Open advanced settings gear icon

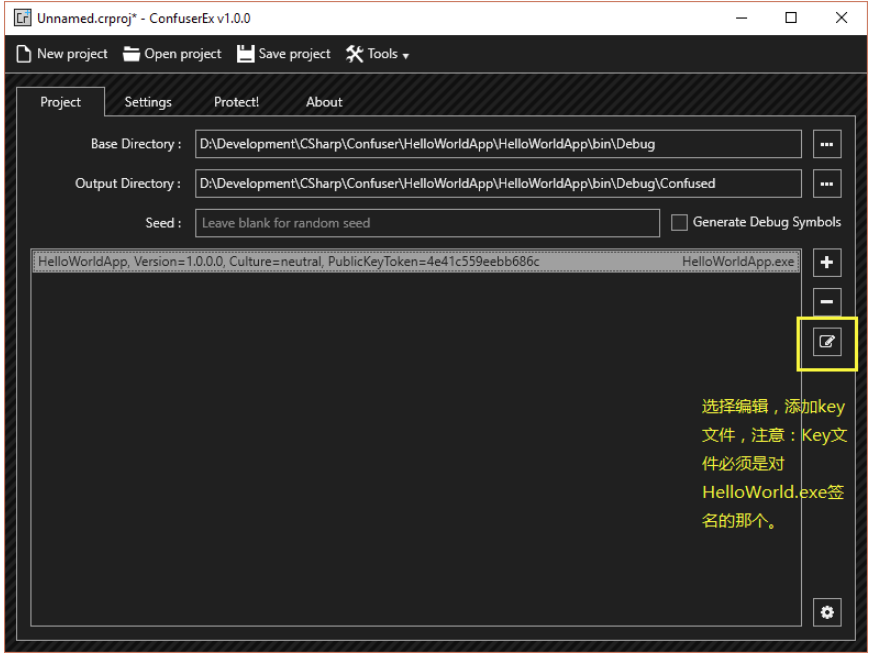coord(827,612)
